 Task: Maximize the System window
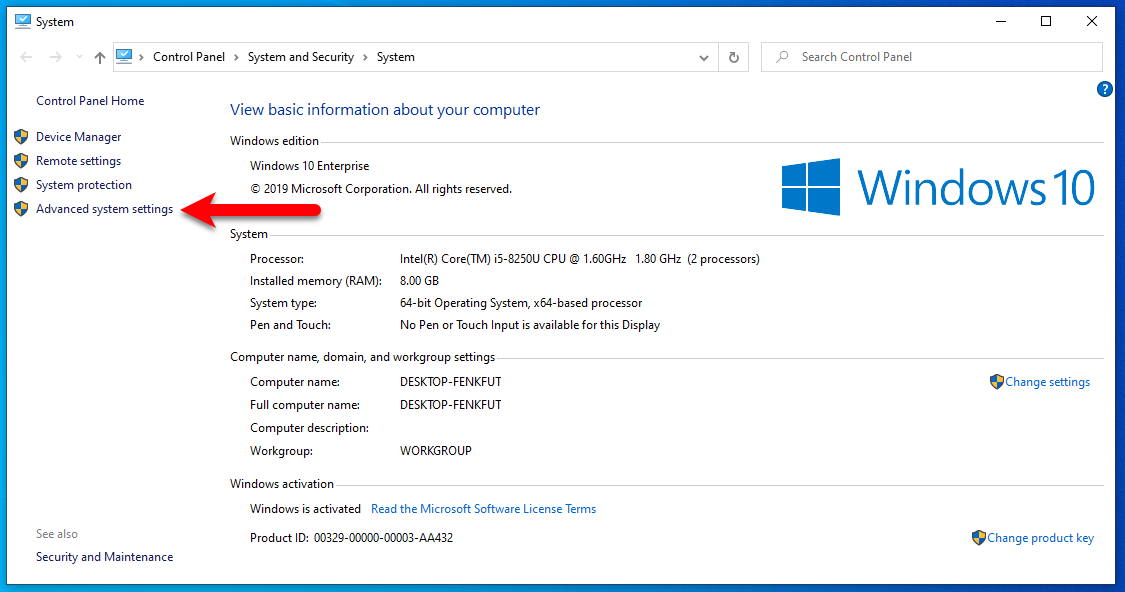pyautogui.click(x=1046, y=22)
